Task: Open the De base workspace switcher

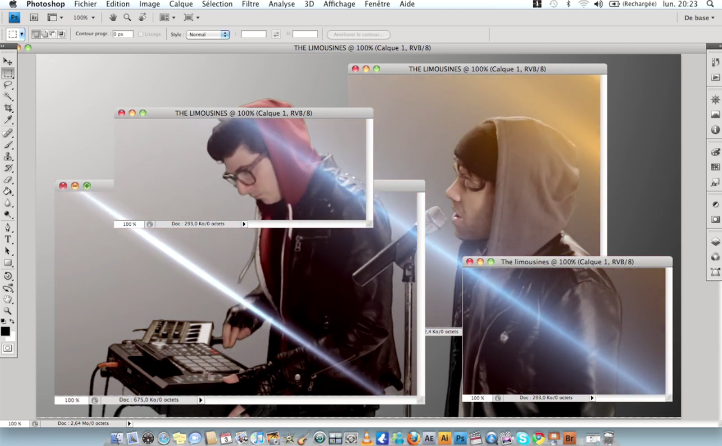Action: [x=699, y=17]
